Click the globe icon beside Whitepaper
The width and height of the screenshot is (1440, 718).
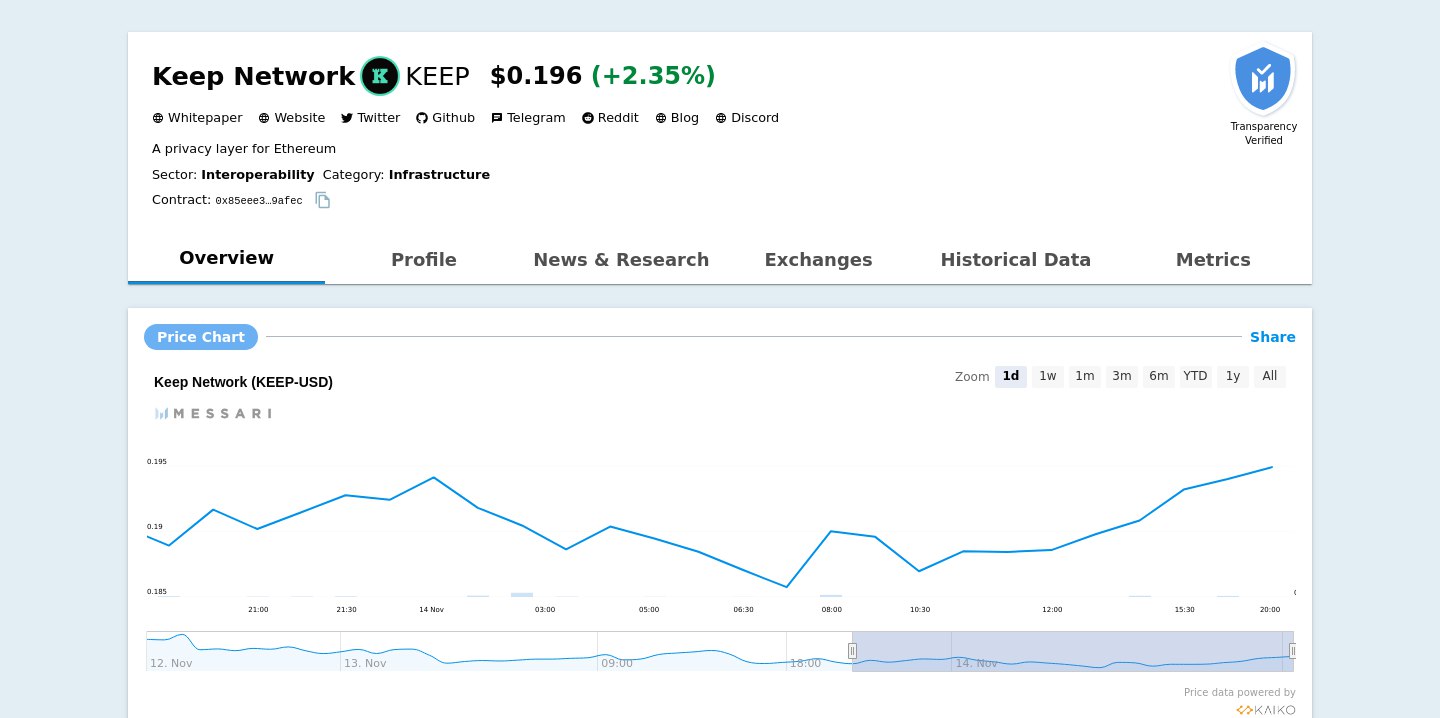(158, 118)
